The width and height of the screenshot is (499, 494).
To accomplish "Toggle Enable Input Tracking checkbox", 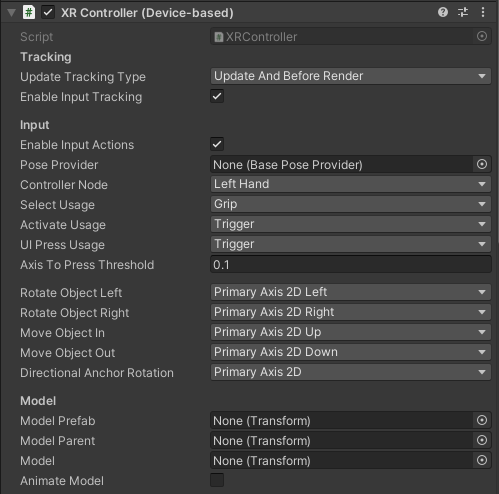I will [x=217, y=96].
